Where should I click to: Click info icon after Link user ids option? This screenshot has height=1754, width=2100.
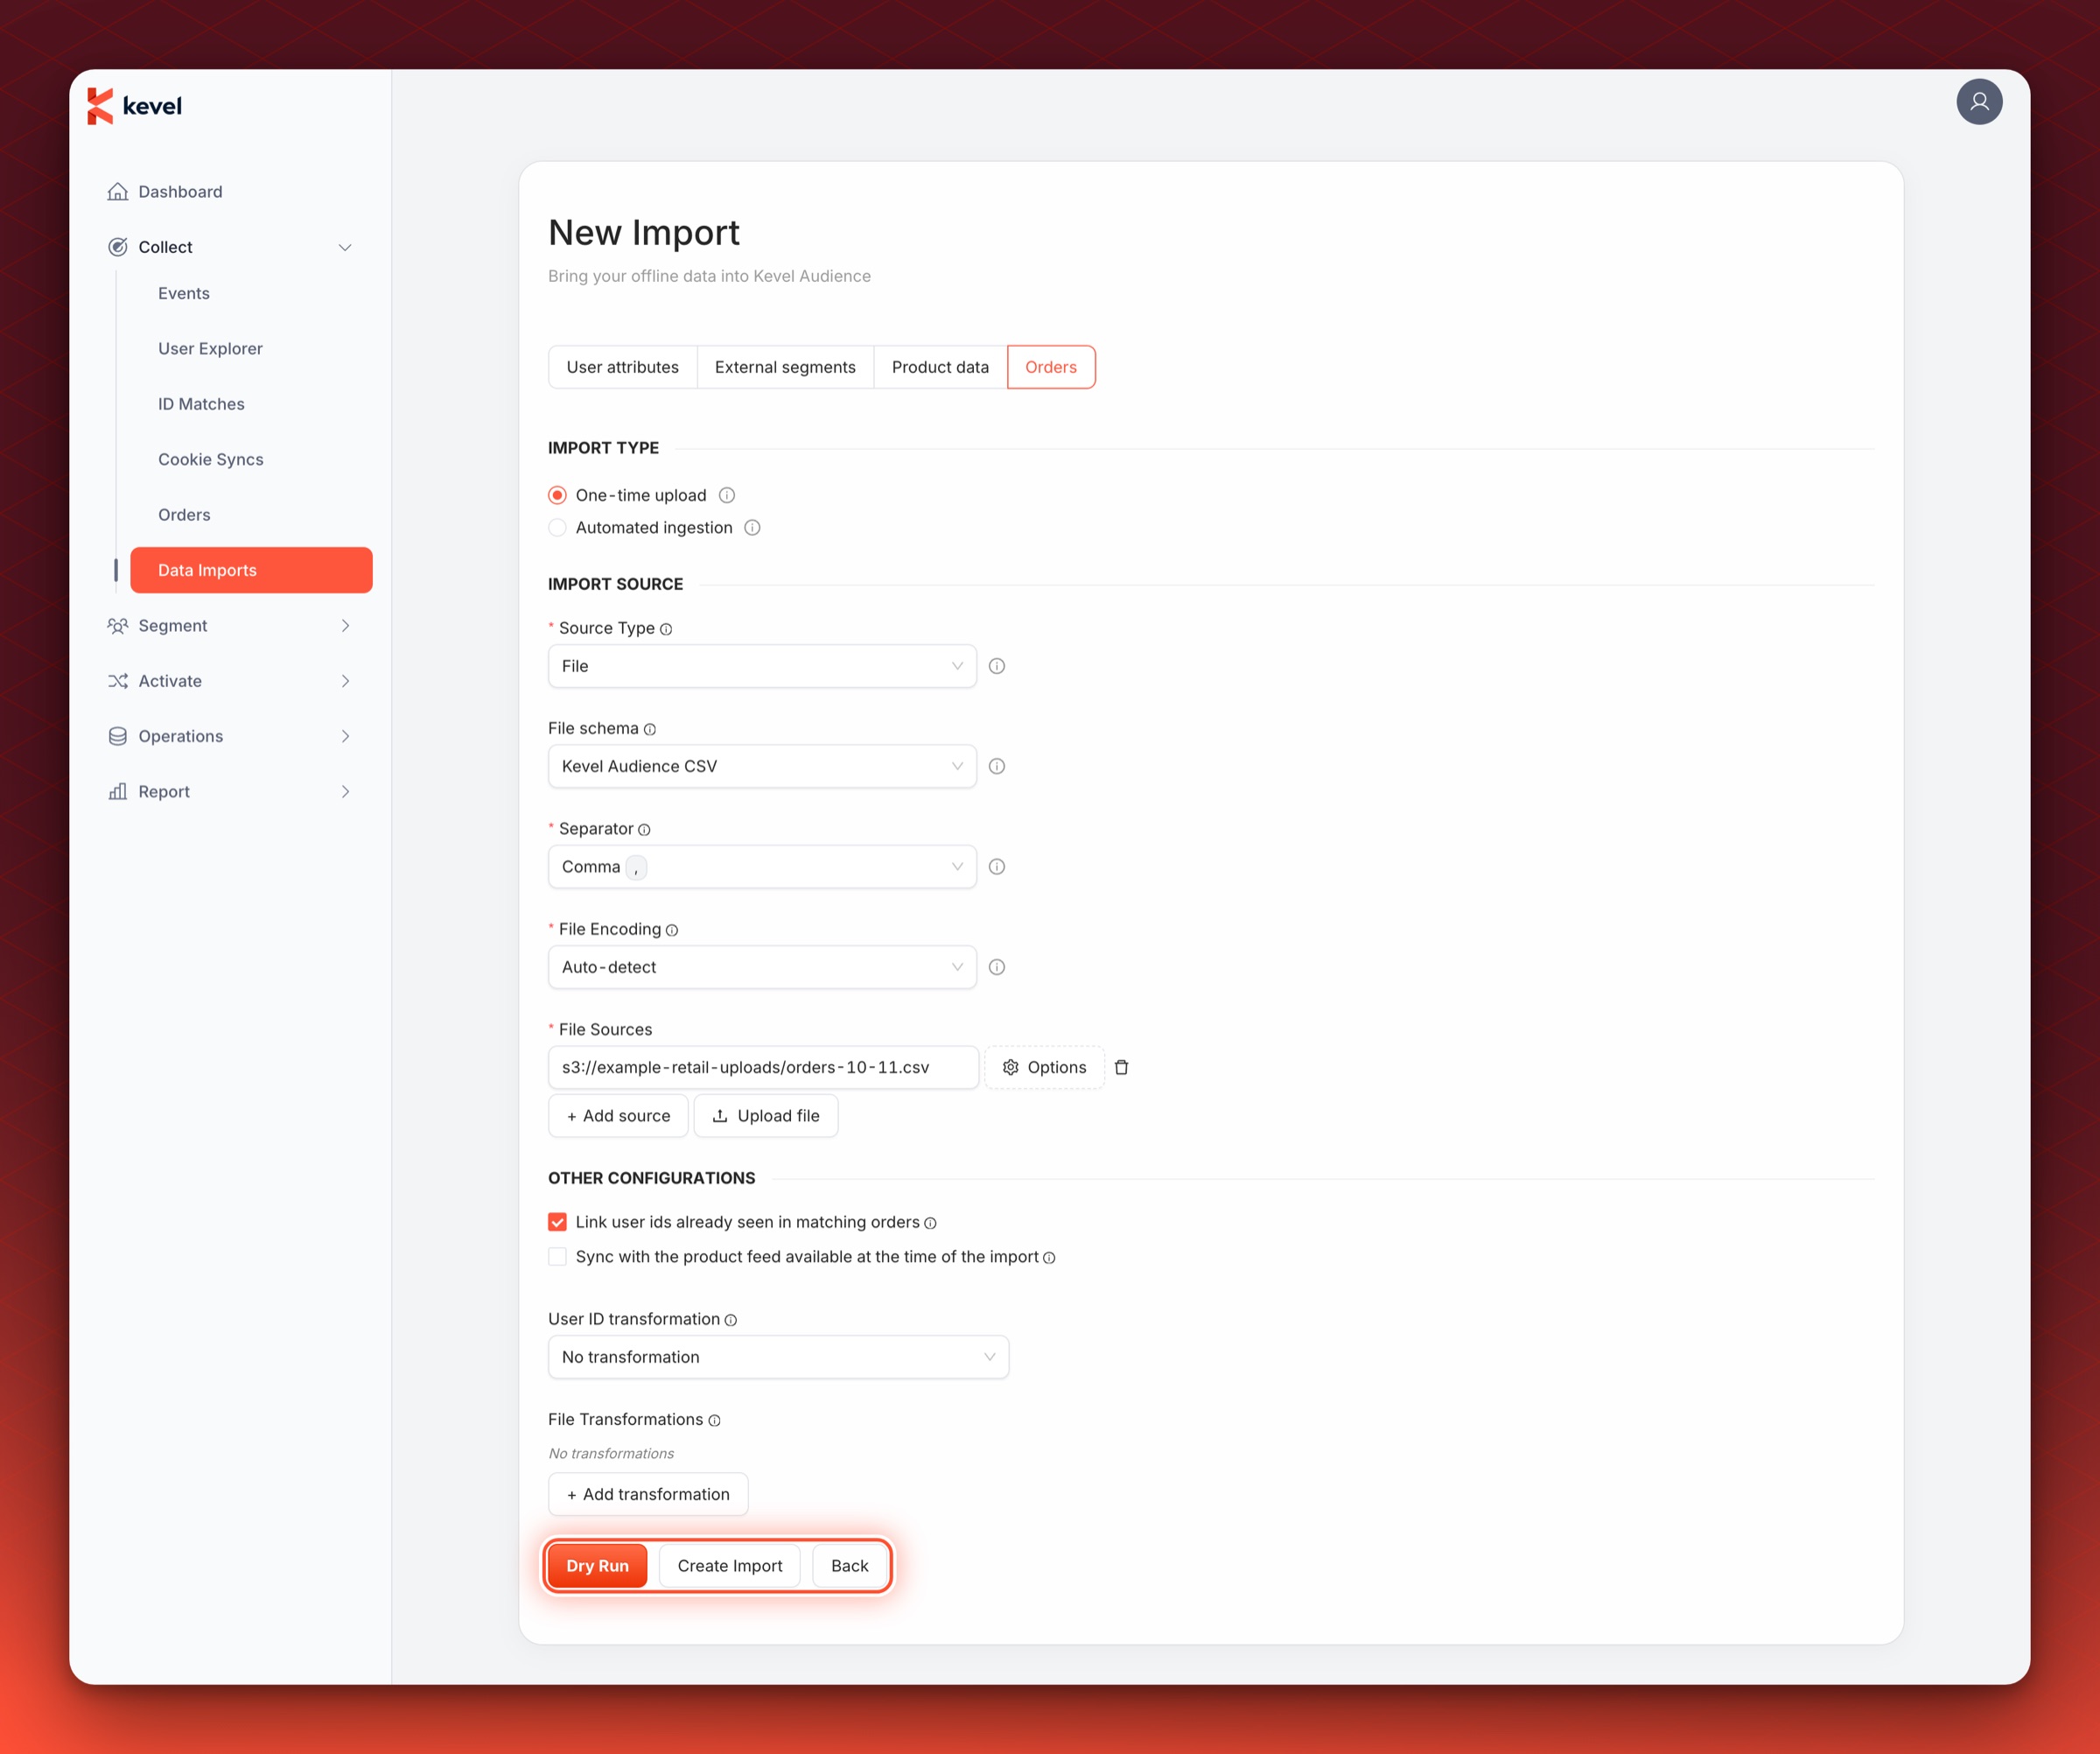tap(930, 1223)
